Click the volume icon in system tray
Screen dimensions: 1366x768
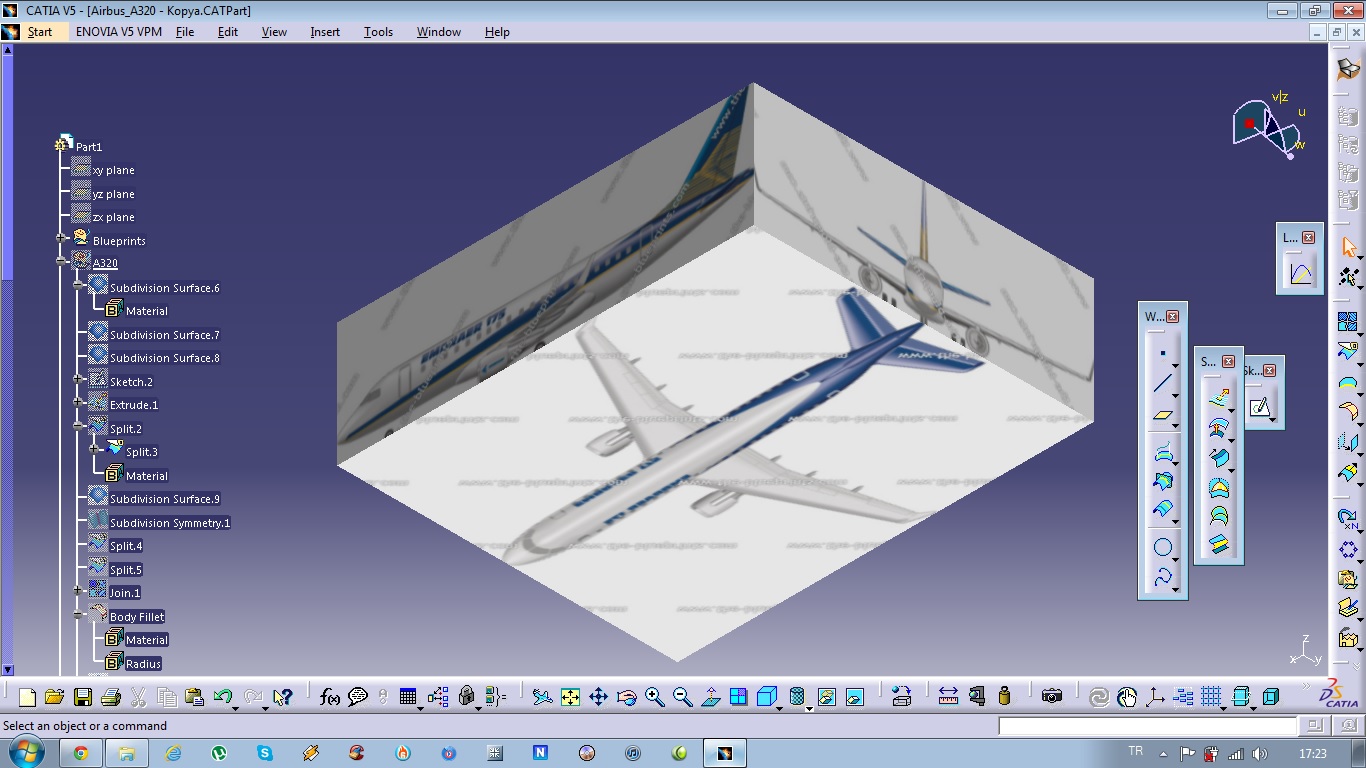click(1259, 754)
